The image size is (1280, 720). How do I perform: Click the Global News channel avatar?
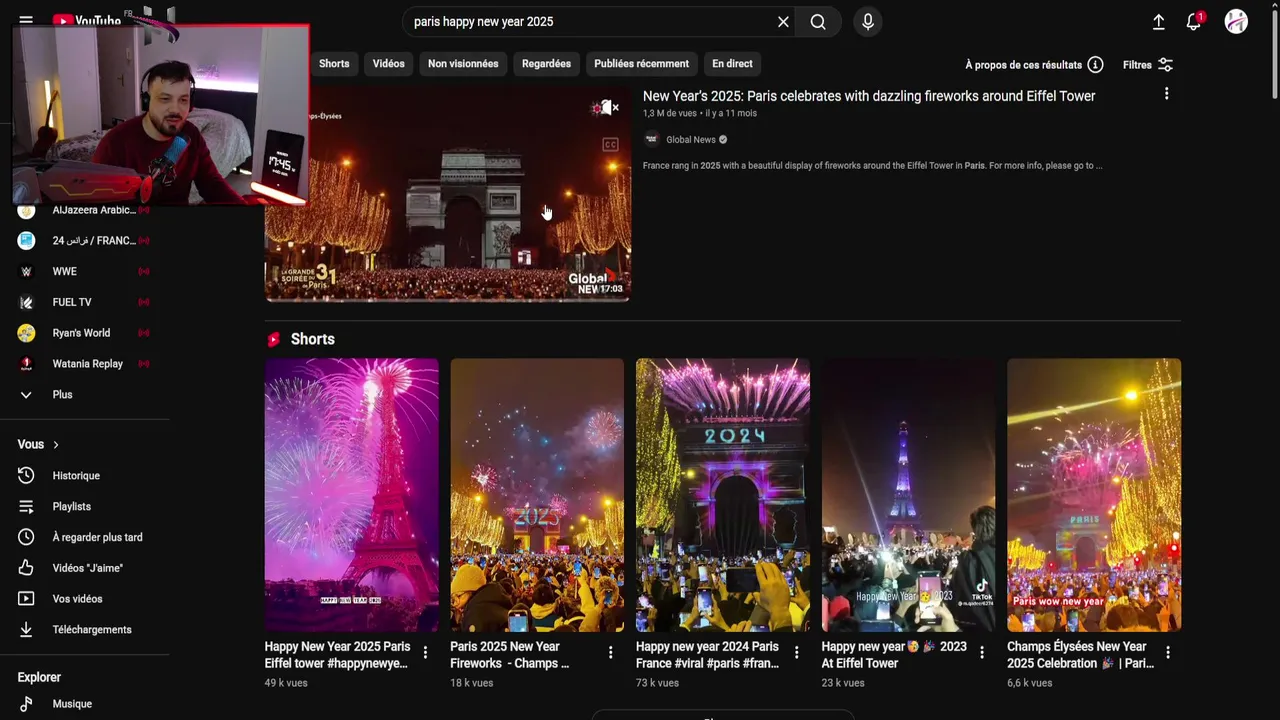point(652,140)
